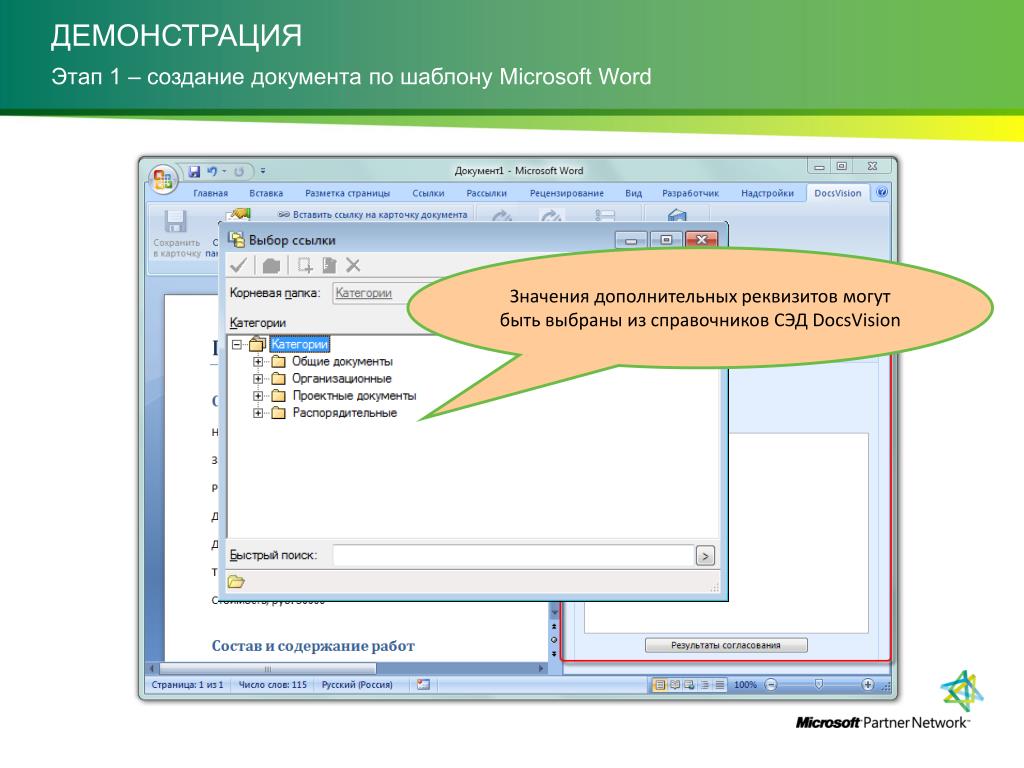The image size is (1024, 768).
Task: Select the highlighted Категории tree item
Action: point(300,344)
